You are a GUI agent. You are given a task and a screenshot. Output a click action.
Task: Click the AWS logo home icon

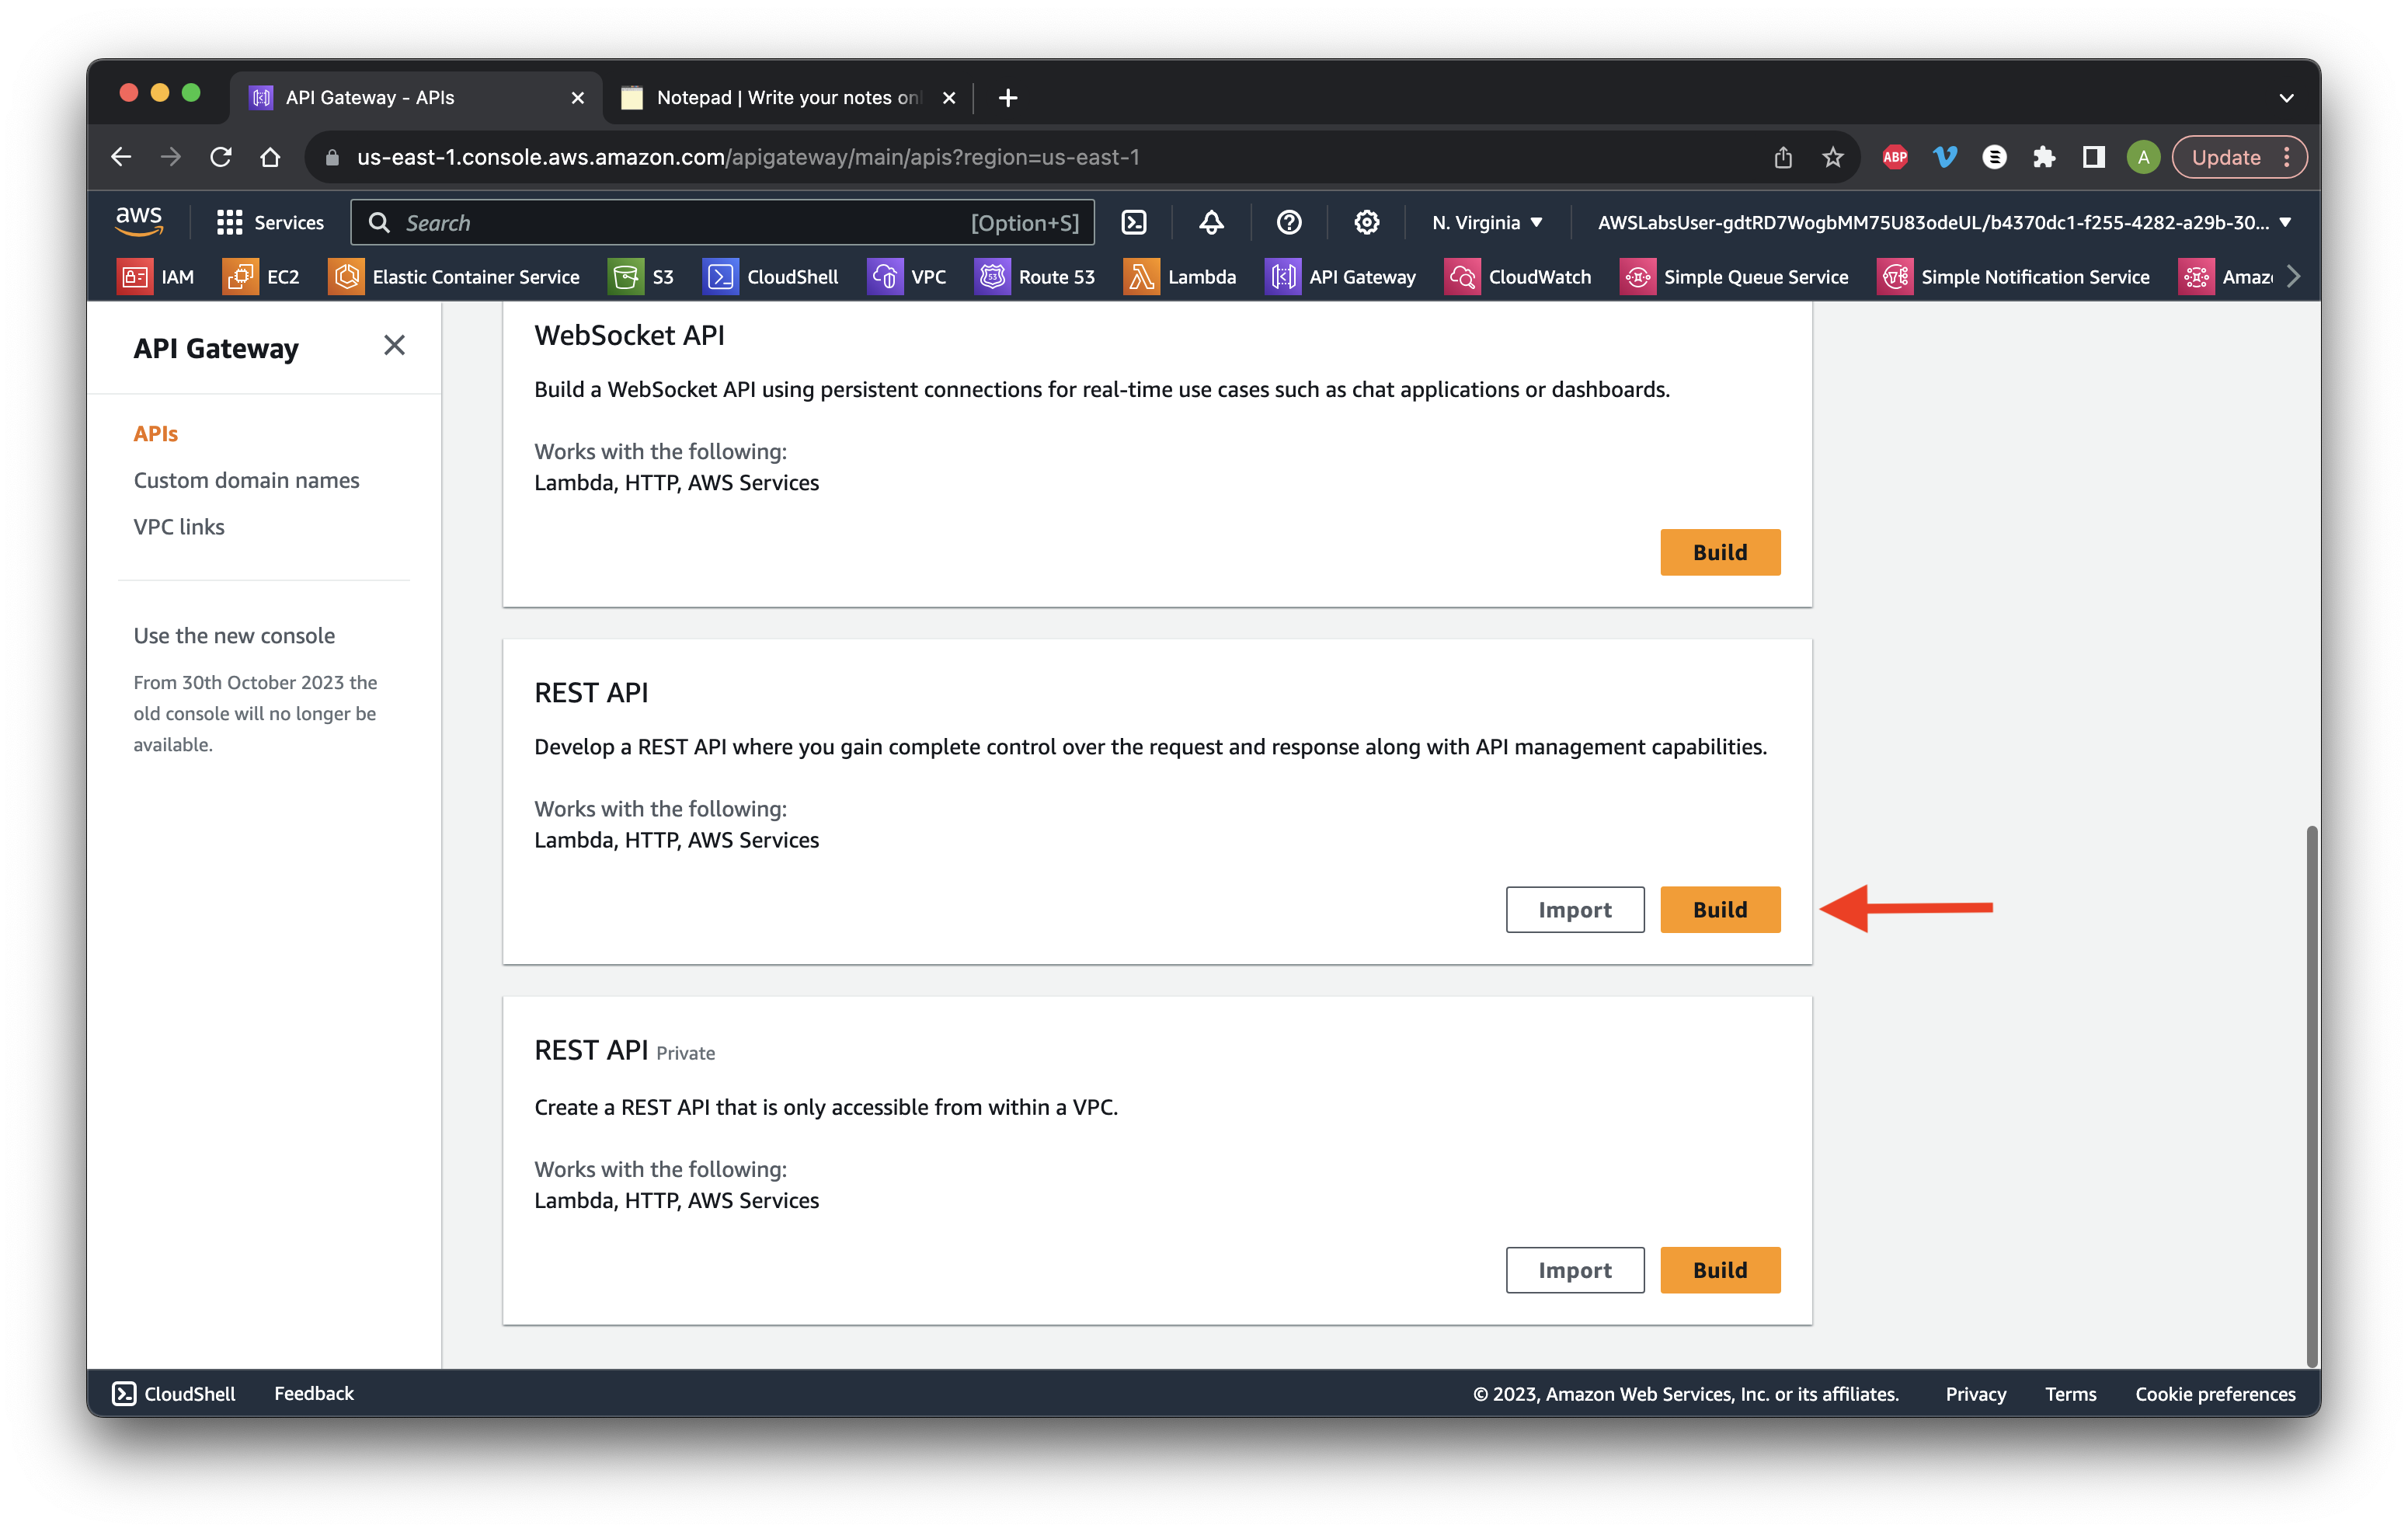pyautogui.click(x=139, y=221)
